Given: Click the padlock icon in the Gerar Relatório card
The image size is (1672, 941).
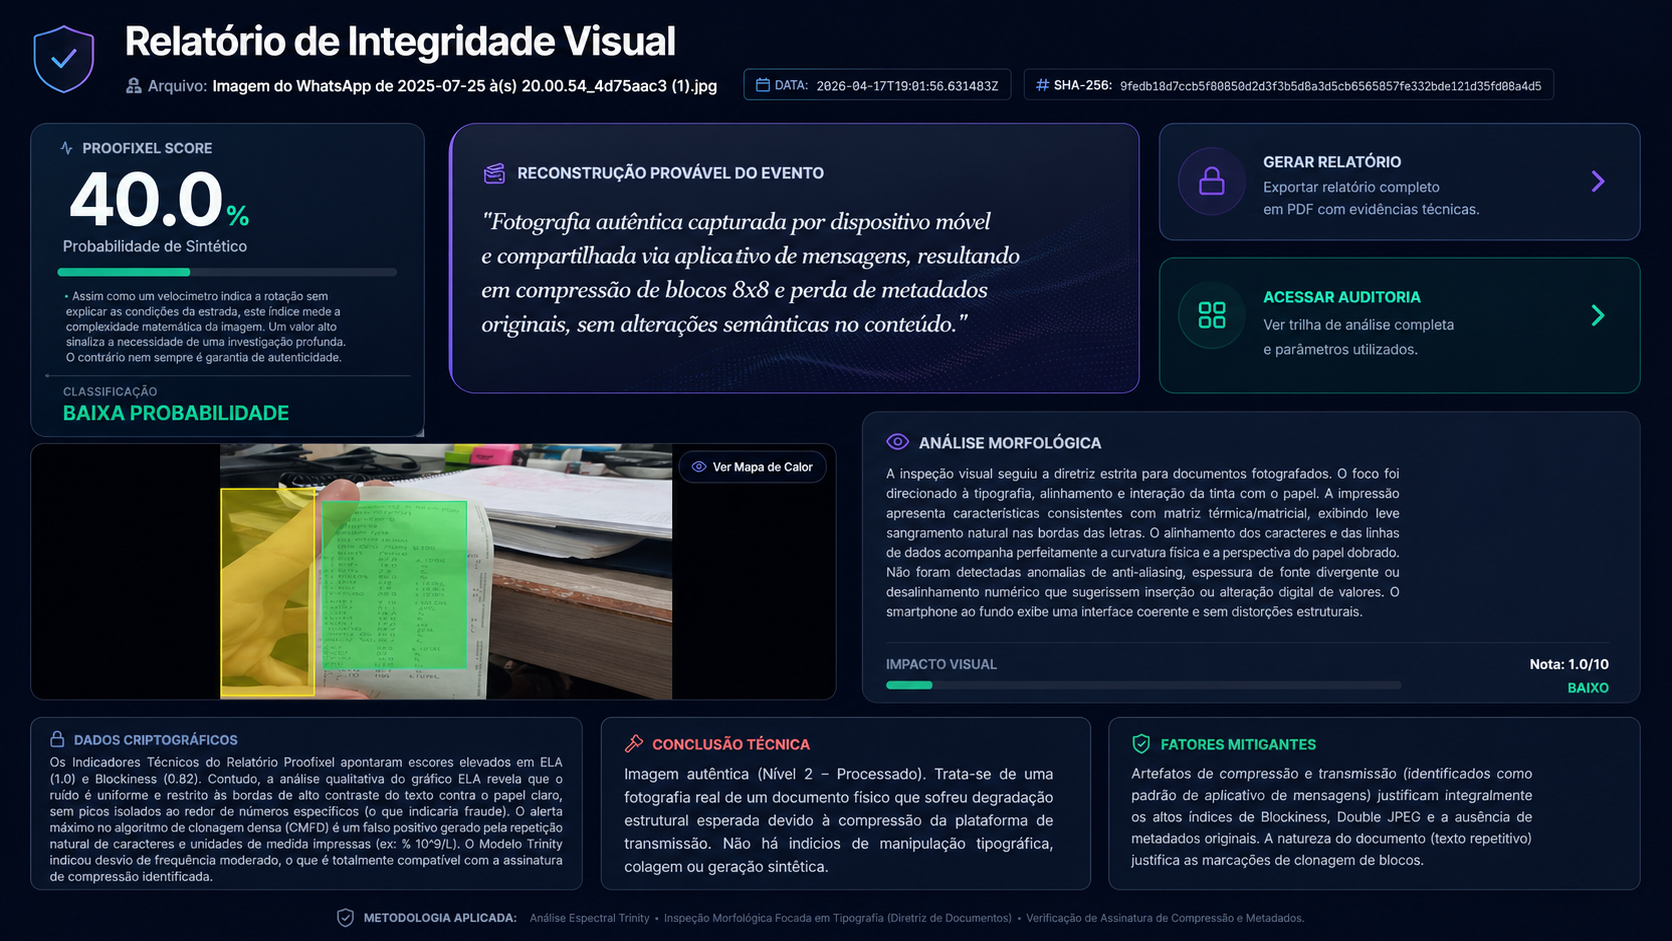Looking at the screenshot, I should point(1210,182).
